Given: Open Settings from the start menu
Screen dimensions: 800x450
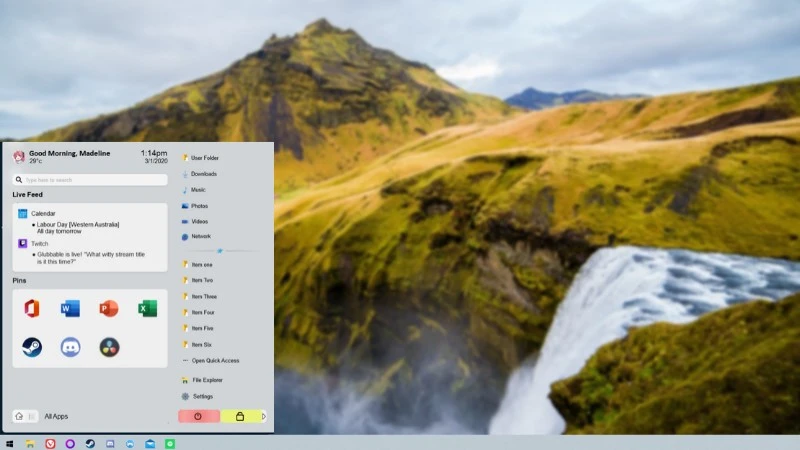Looking at the screenshot, I should click(x=197, y=396).
